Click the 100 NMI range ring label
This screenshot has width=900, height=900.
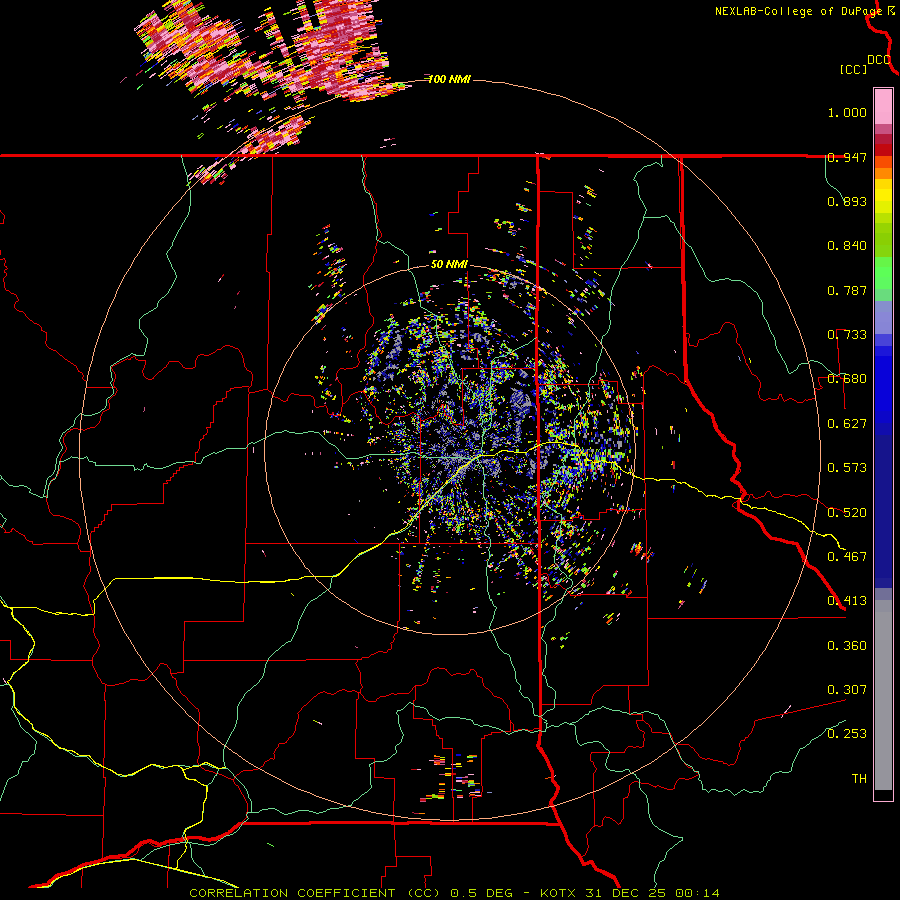click(449, 79)
